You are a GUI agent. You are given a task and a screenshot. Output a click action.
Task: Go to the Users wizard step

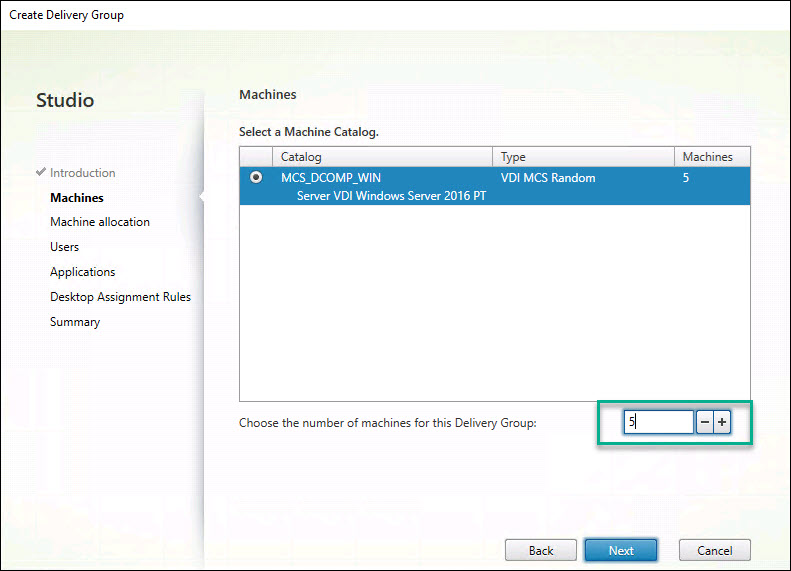pyautogui.click(x=65, y=247)
